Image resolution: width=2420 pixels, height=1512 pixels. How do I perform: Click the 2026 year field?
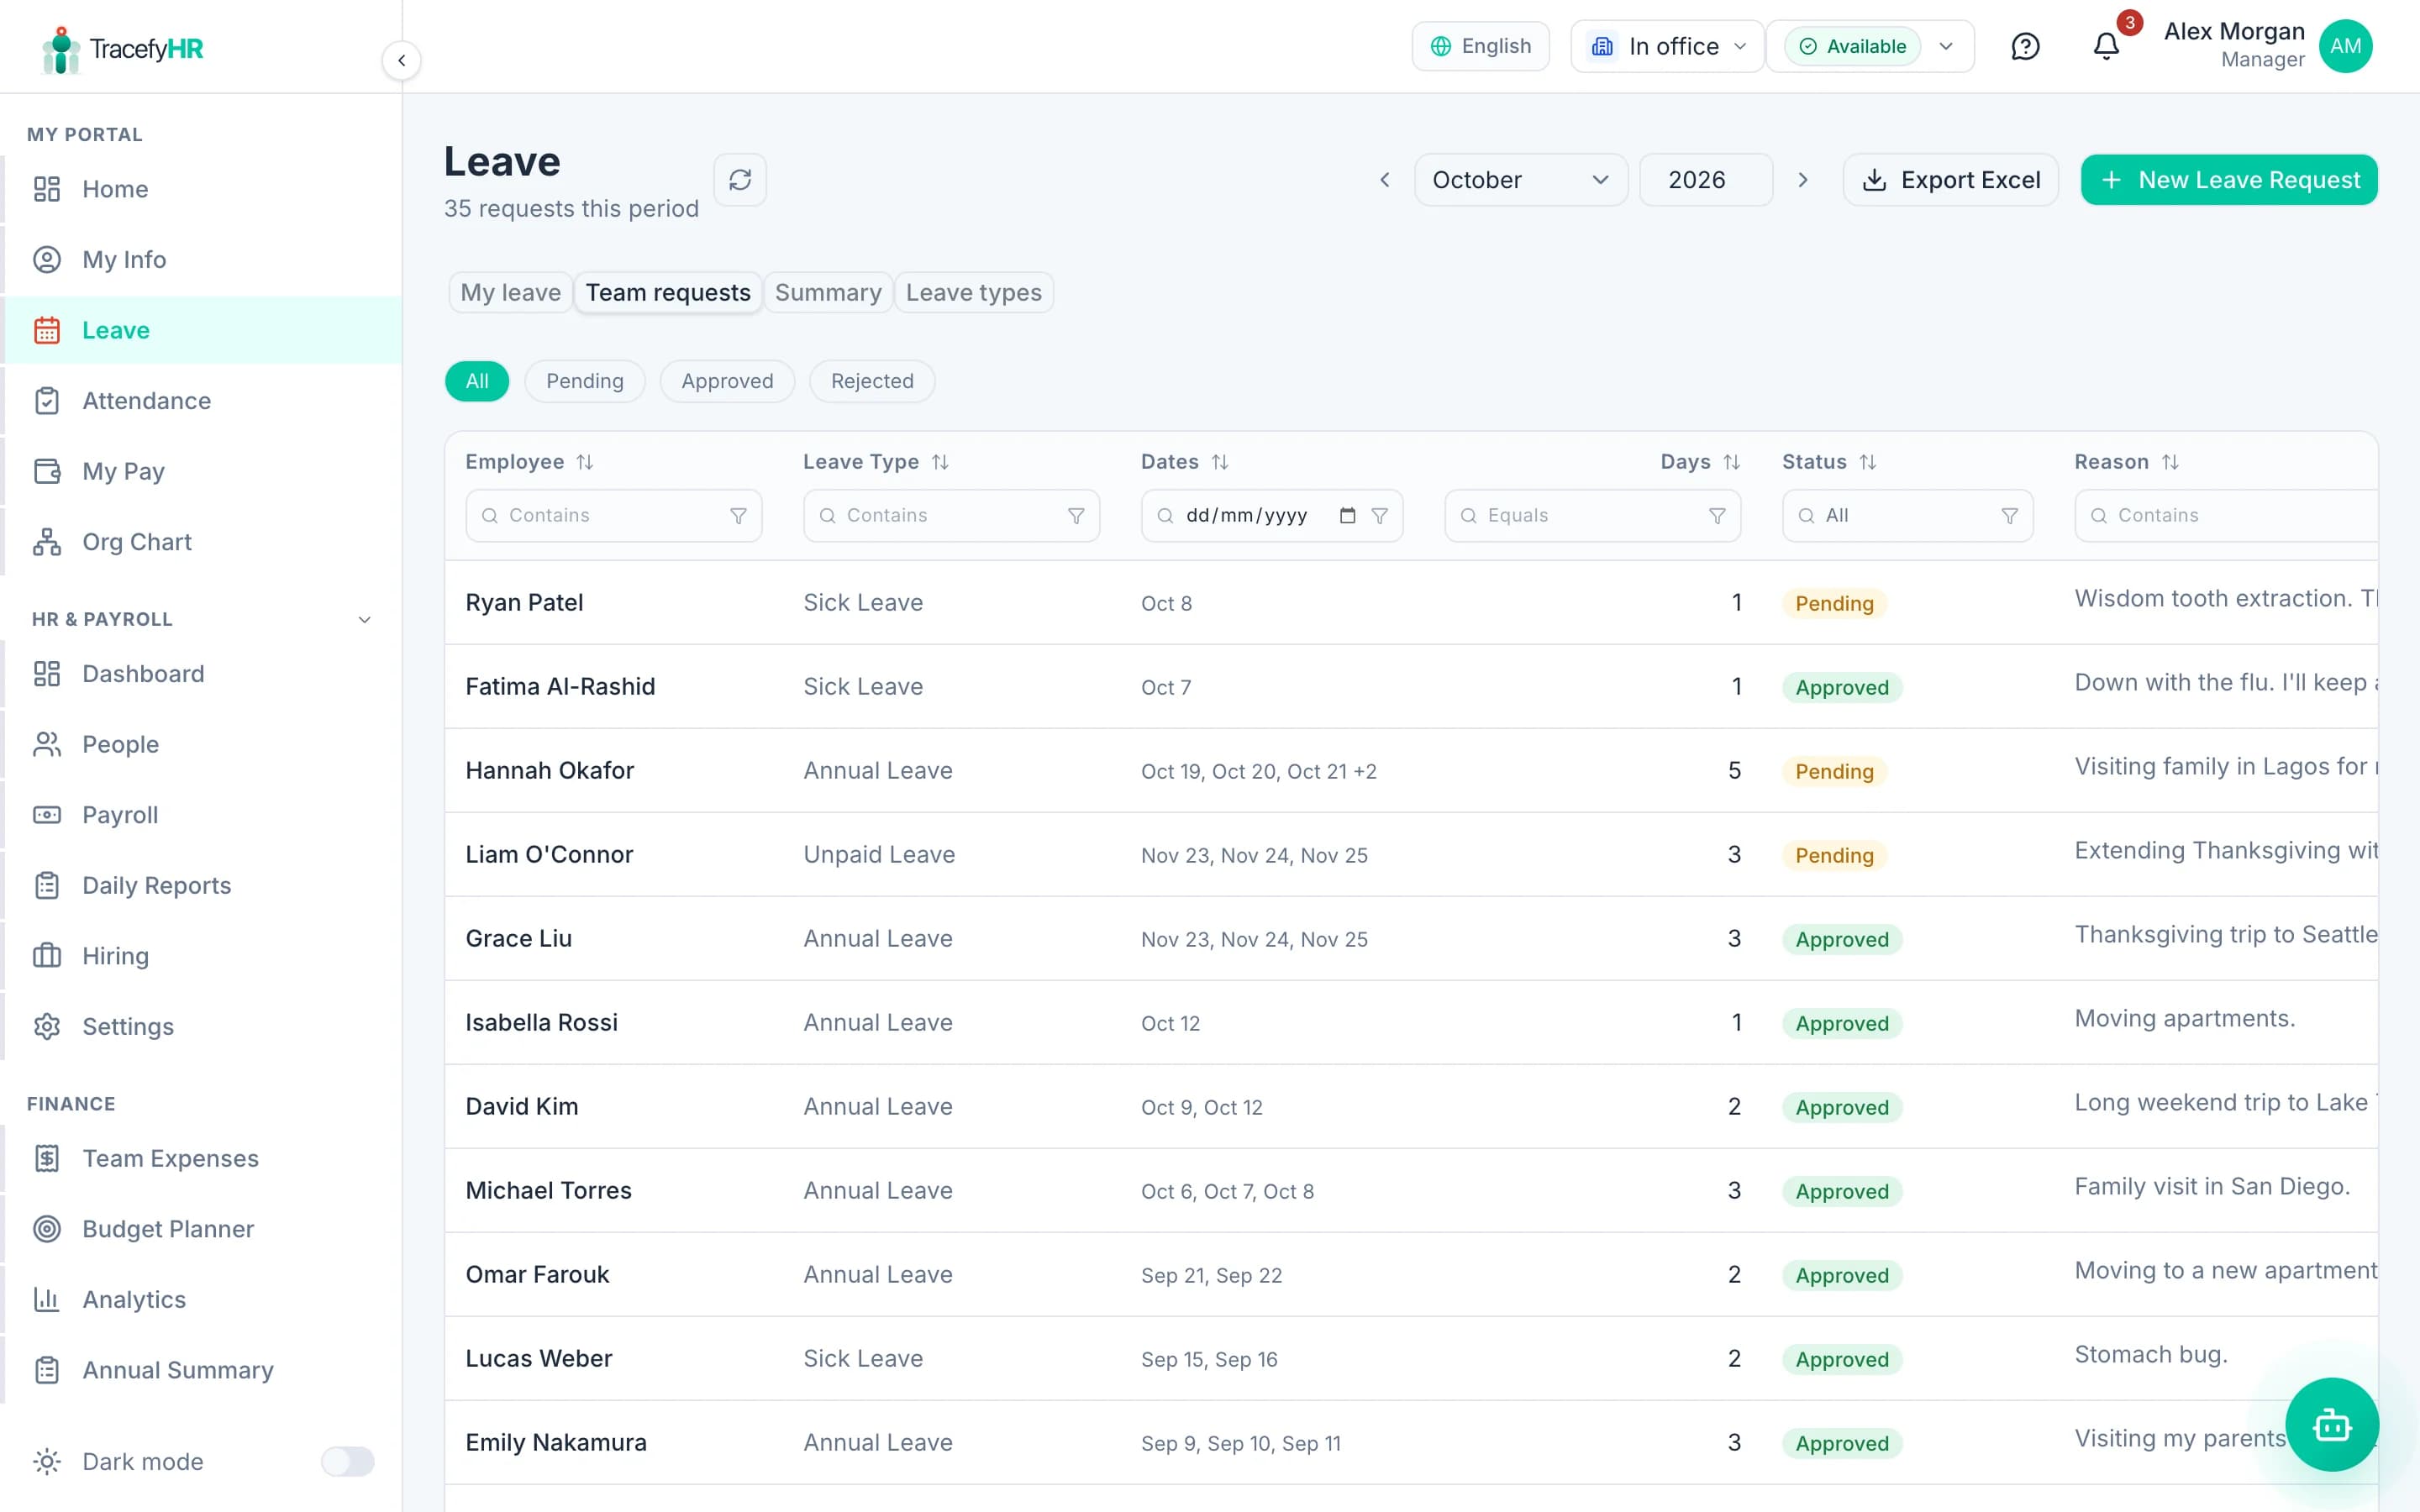pos(1706,180)
